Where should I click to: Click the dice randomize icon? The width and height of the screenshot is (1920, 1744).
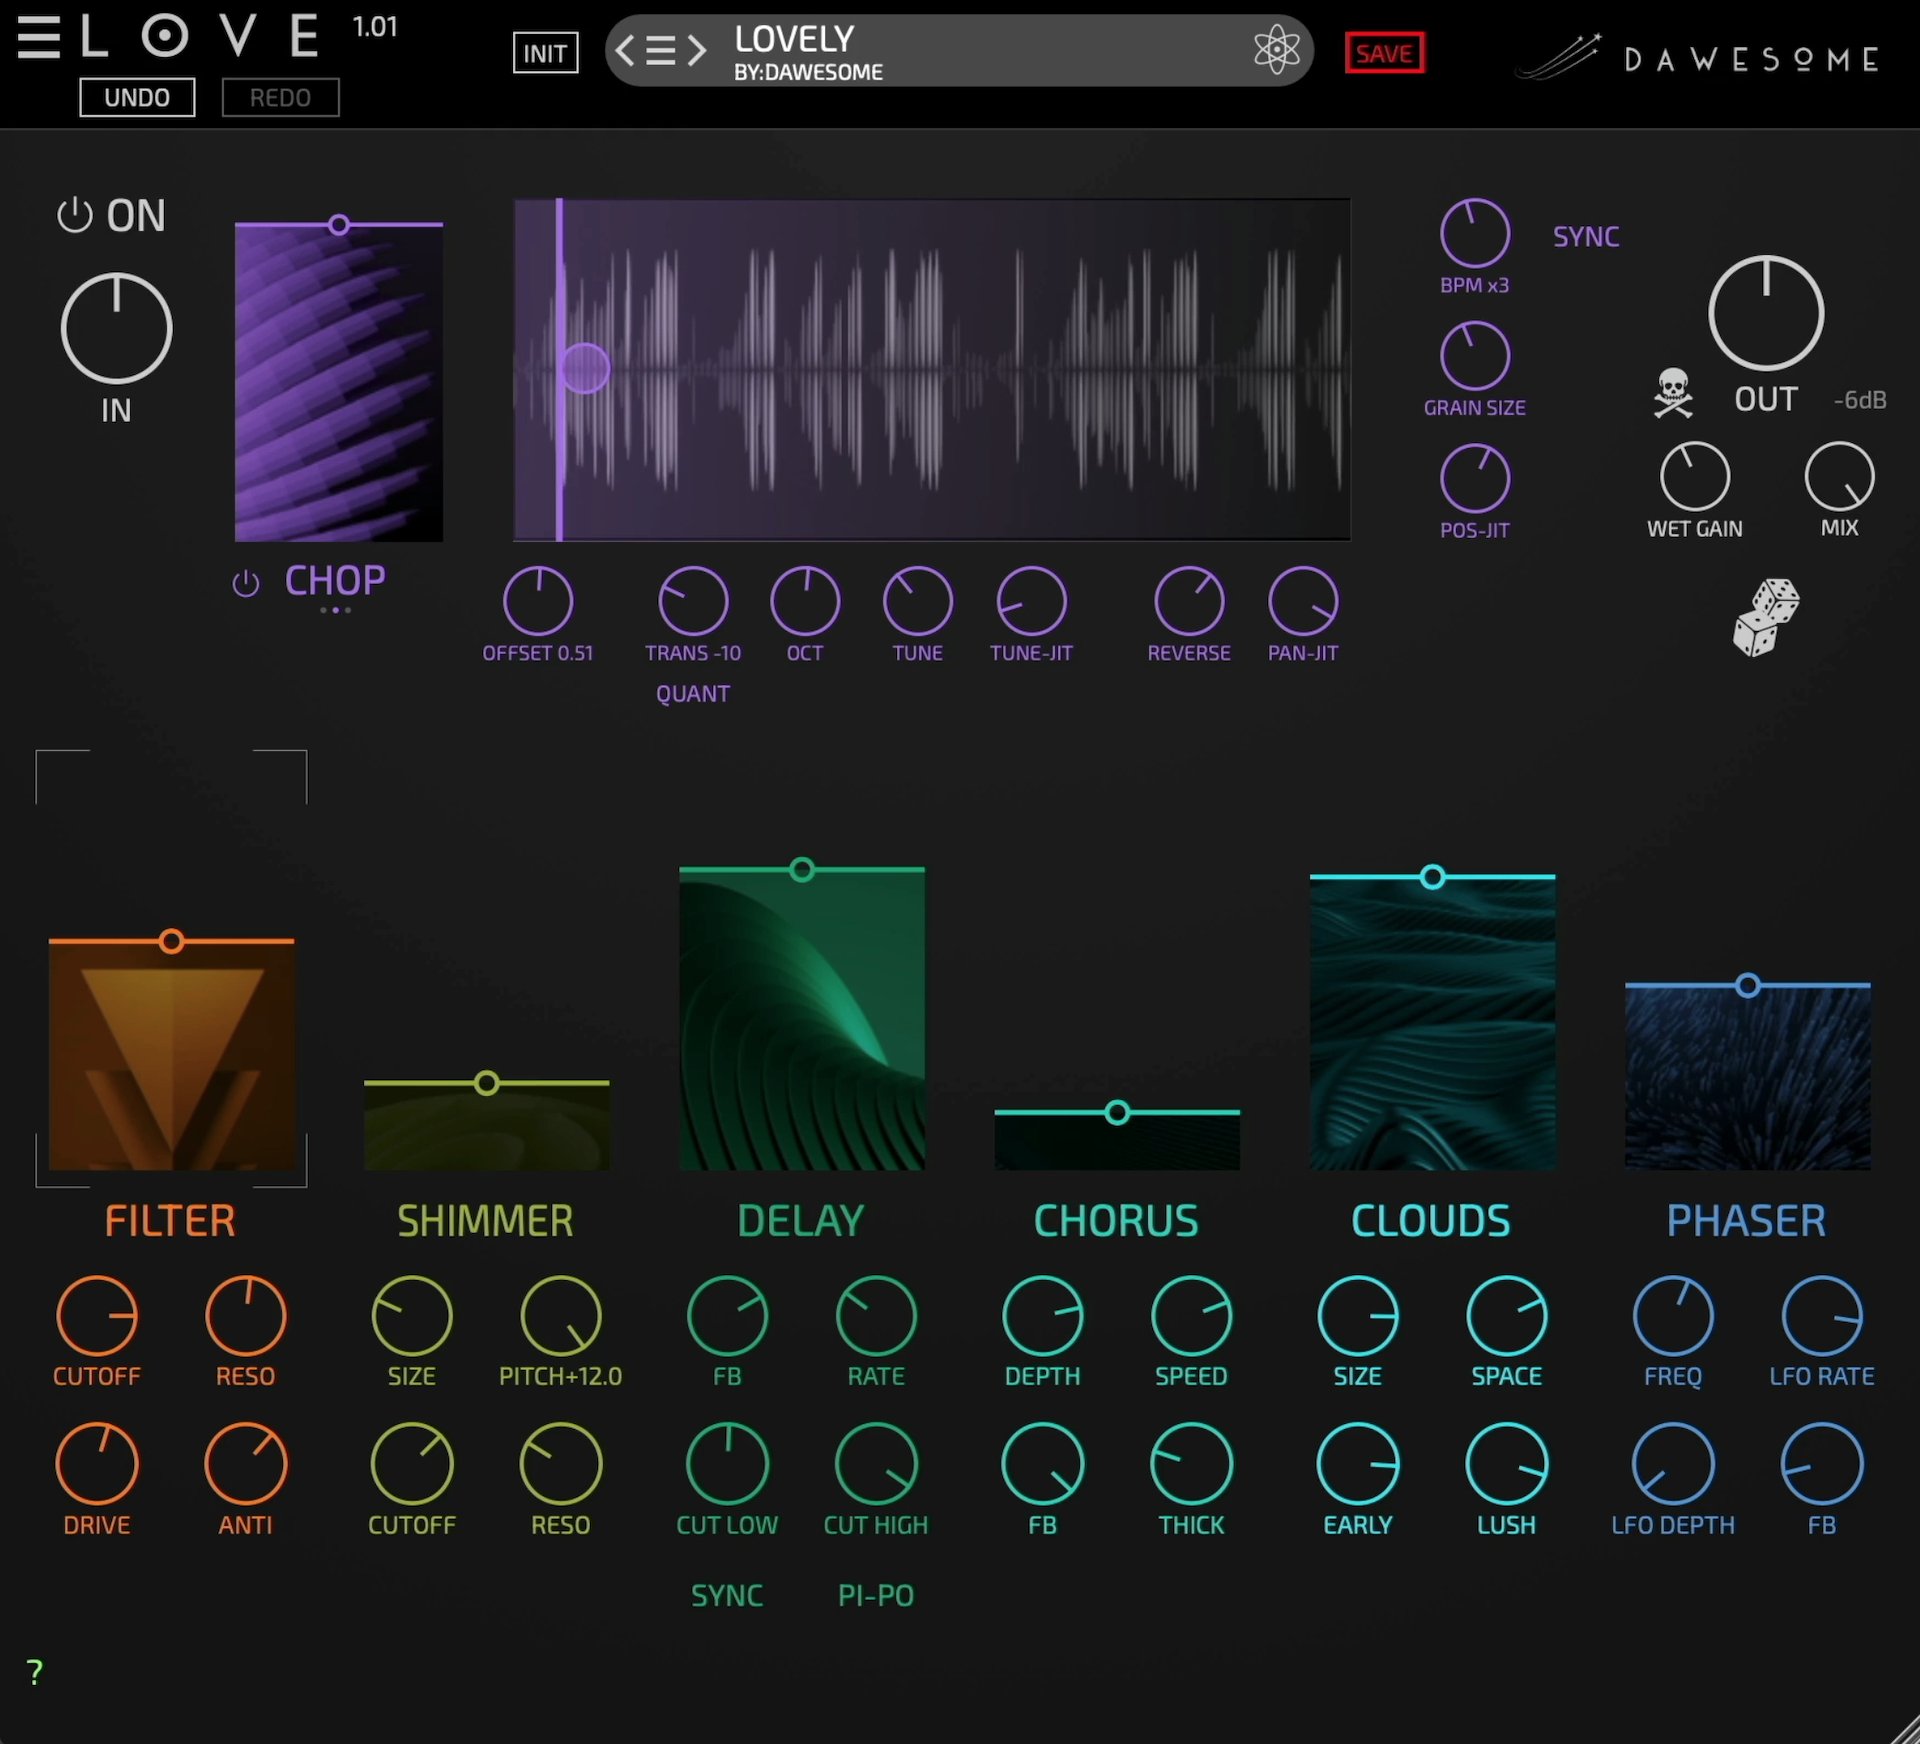(x=1765, y=617)
